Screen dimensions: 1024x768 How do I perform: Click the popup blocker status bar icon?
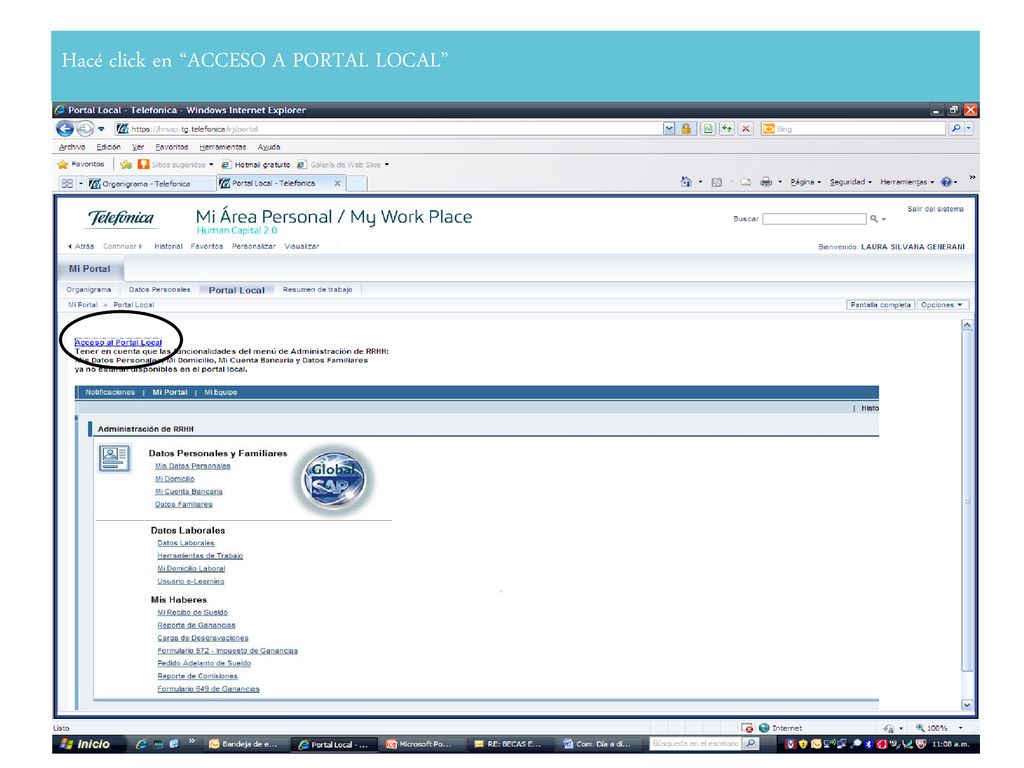(747, 728)
